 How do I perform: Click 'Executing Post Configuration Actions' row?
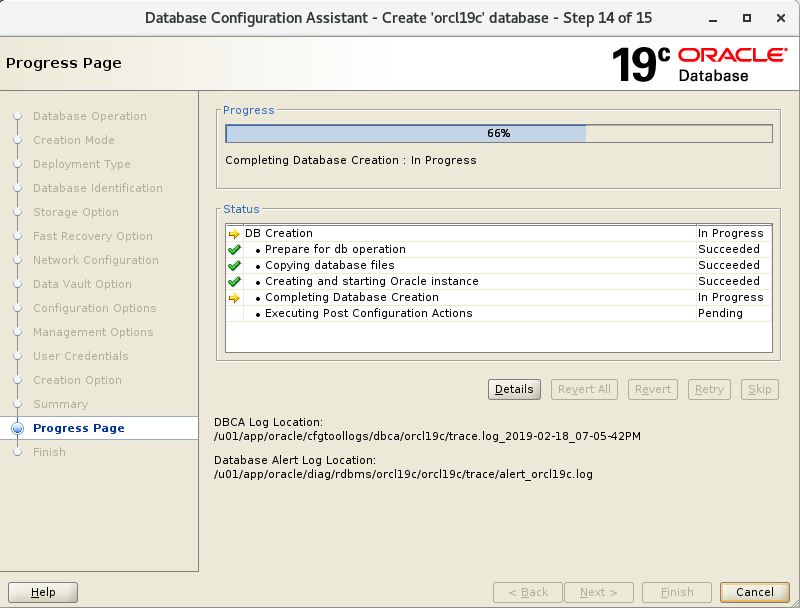498,313
